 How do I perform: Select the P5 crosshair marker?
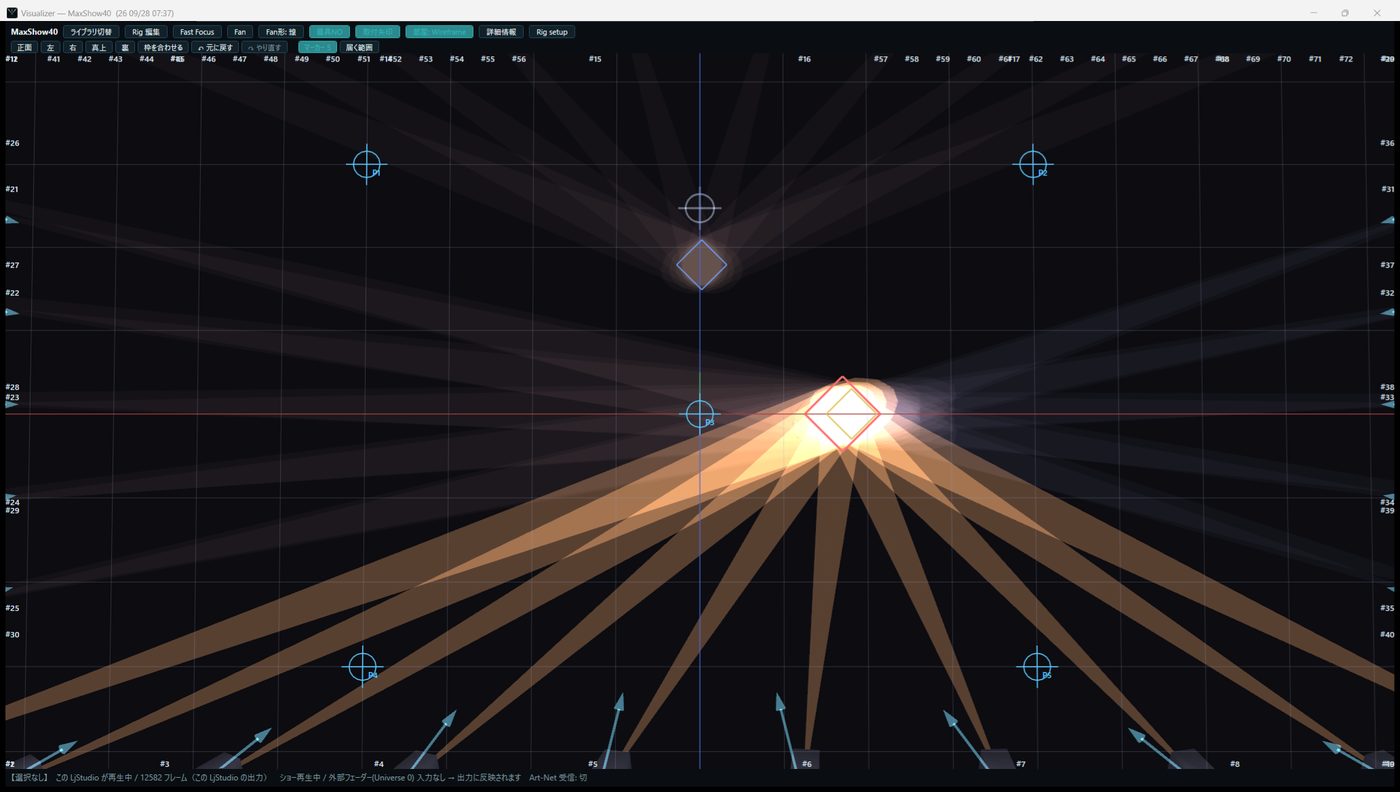[1037, 665]
